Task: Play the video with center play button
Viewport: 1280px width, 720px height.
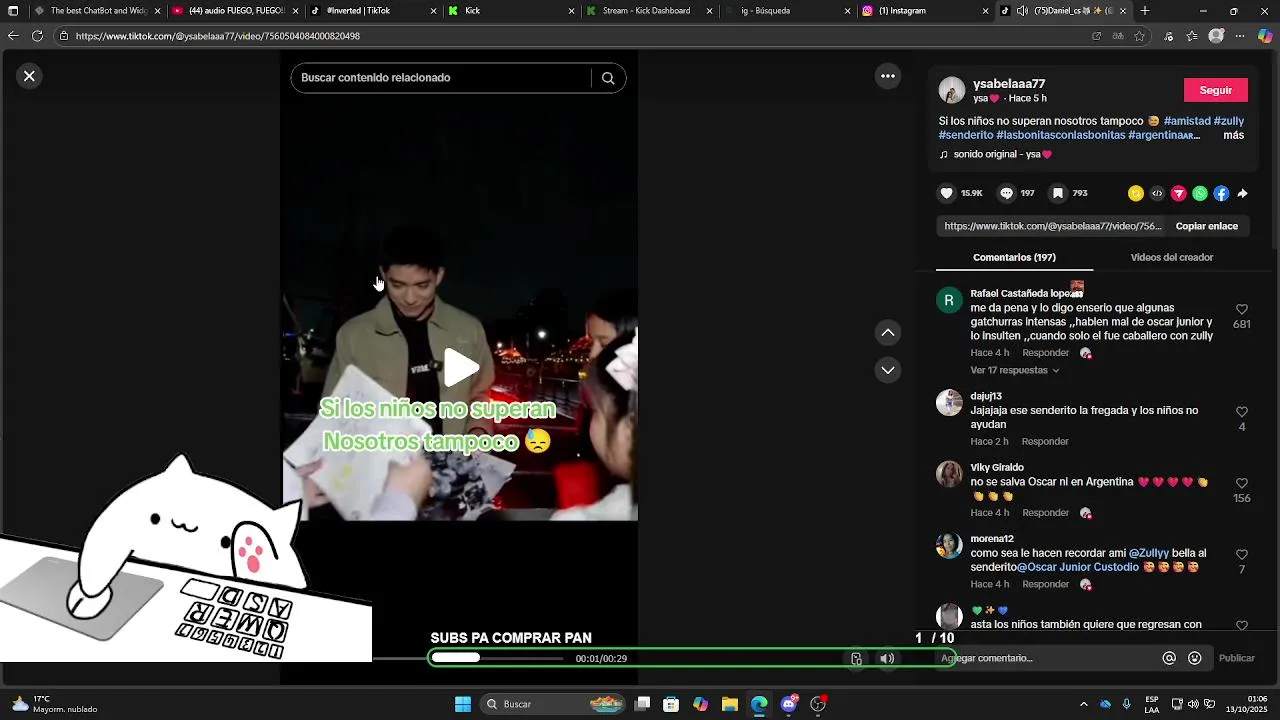Action: click(460, 368)
